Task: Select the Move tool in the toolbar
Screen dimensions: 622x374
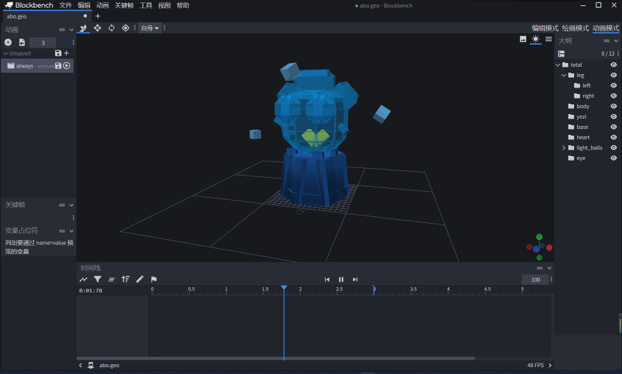Action: (97, 28)
